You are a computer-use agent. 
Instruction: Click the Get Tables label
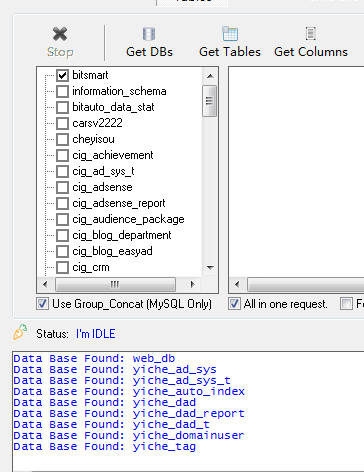coord(230,52)
